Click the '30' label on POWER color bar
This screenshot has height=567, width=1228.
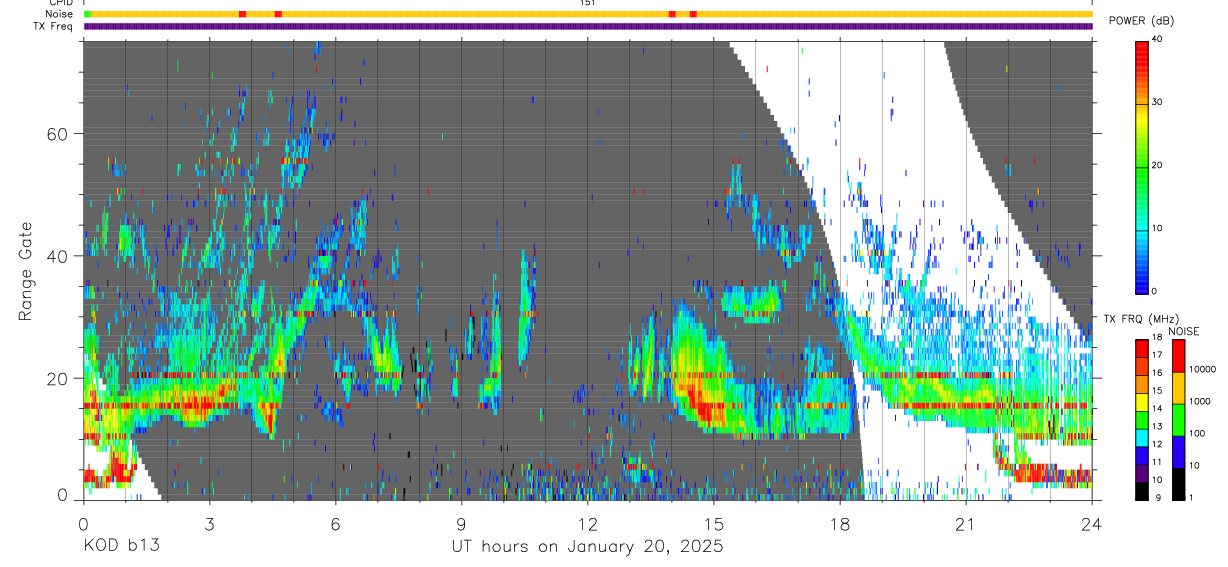point(1158,102)
